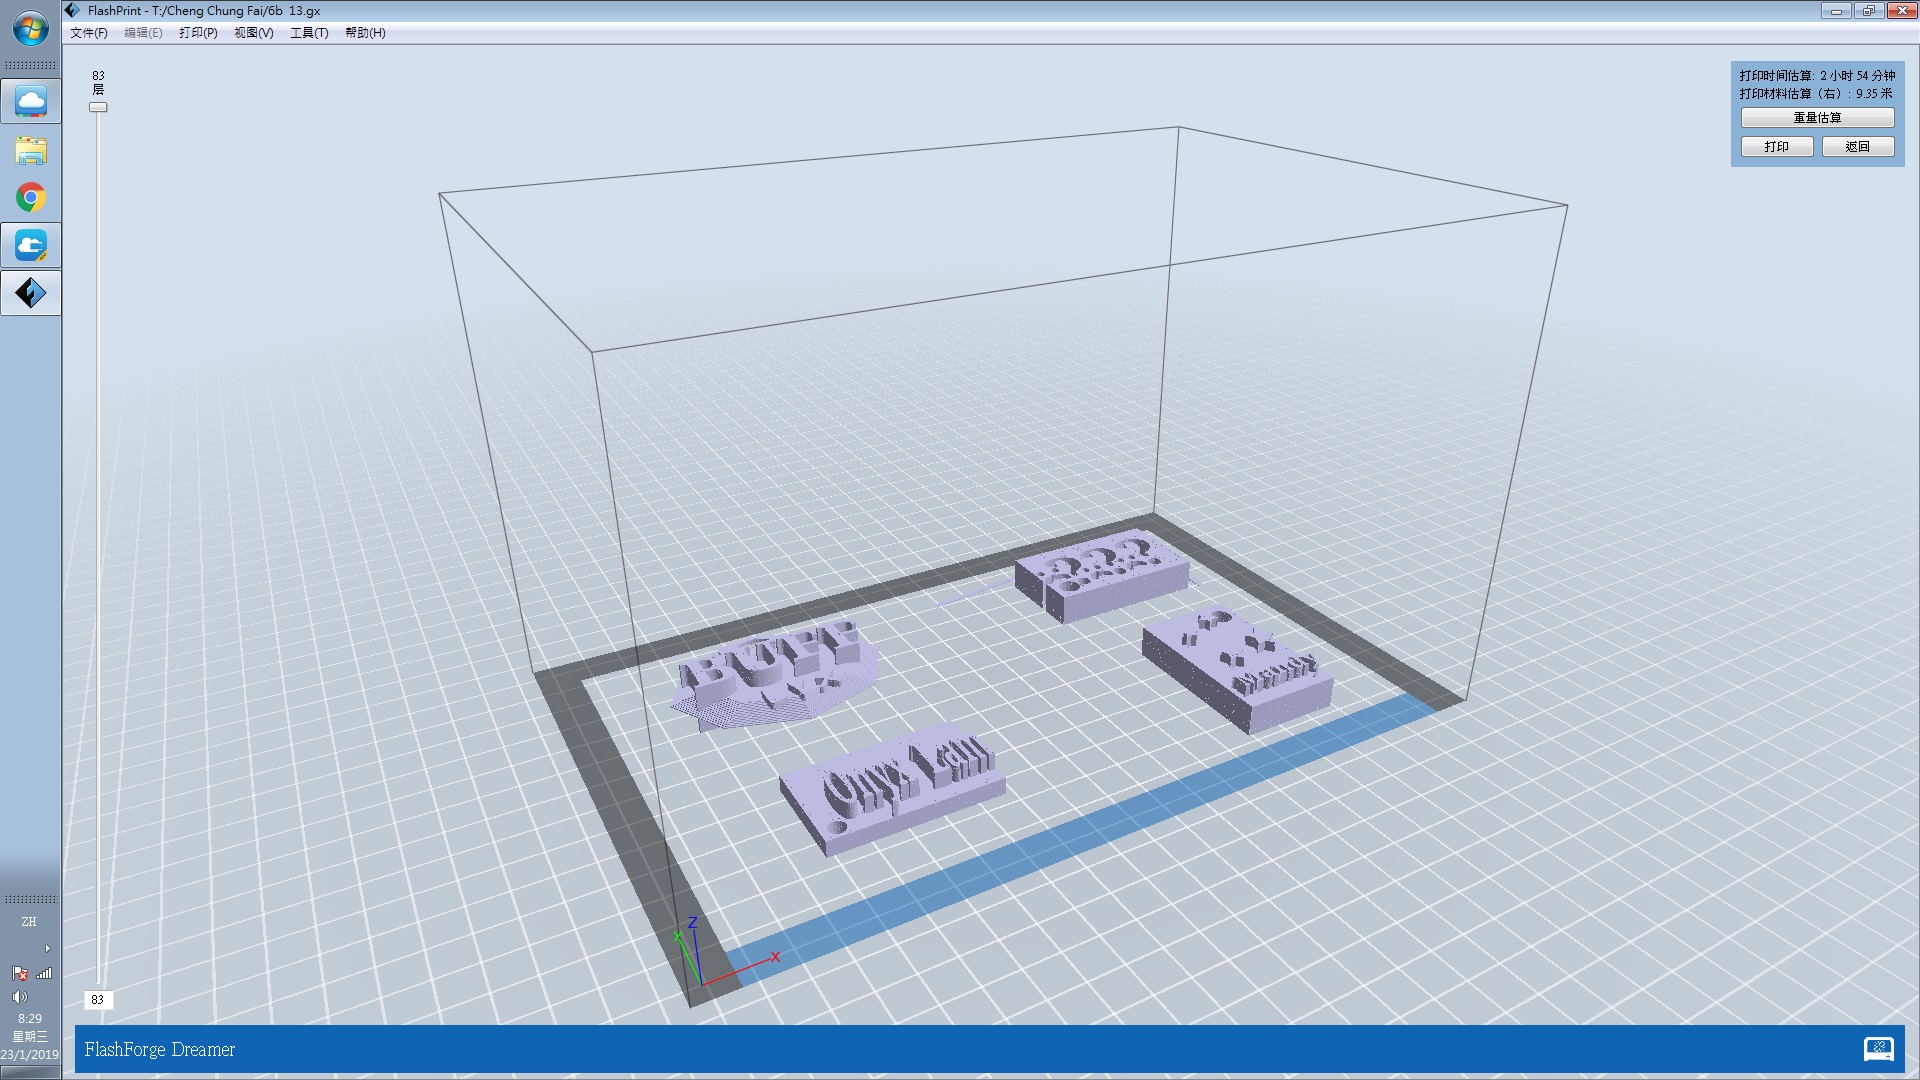Screen dimensions: 1920x1080
Task: Minimize the FlashPrint window
Action: click(x=1836, y=11)
